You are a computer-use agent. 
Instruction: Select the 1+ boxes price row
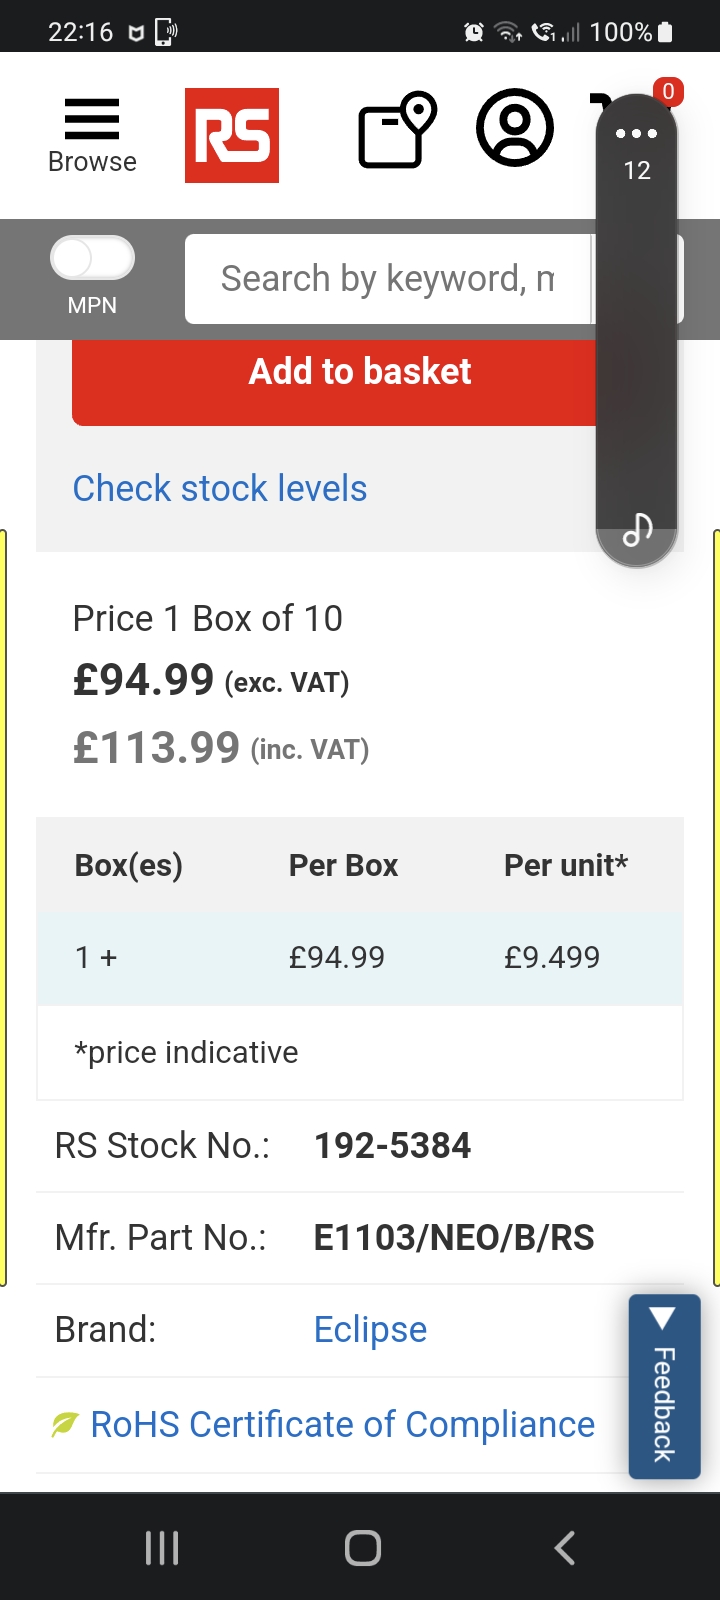click(360, 958)
